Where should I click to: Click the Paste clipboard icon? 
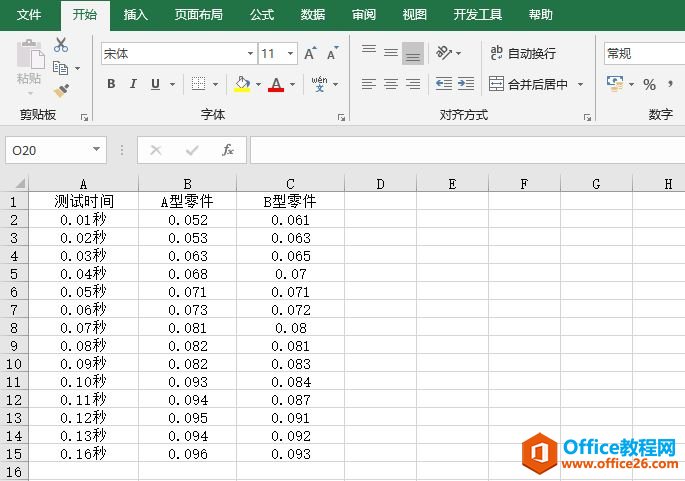30,55
